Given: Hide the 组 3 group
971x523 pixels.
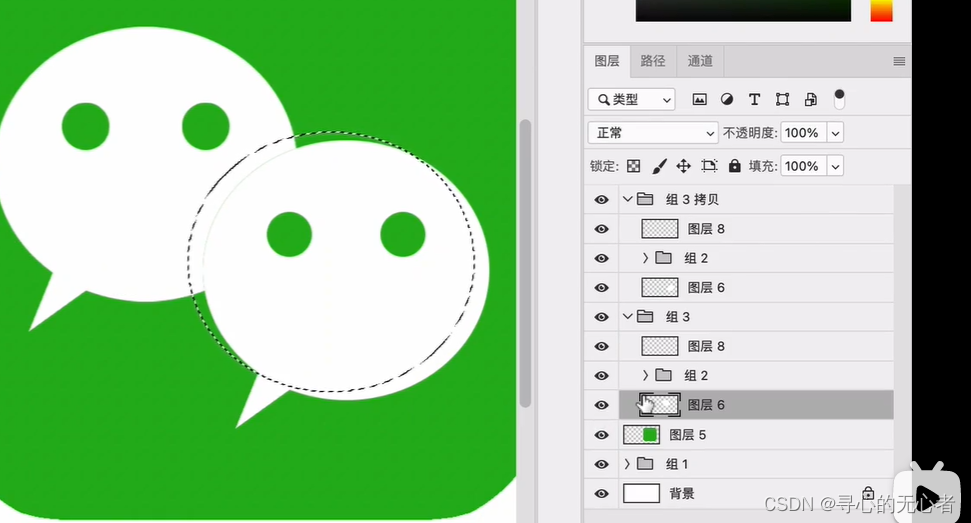Looking at the screenshot, I should coord(601,317).
